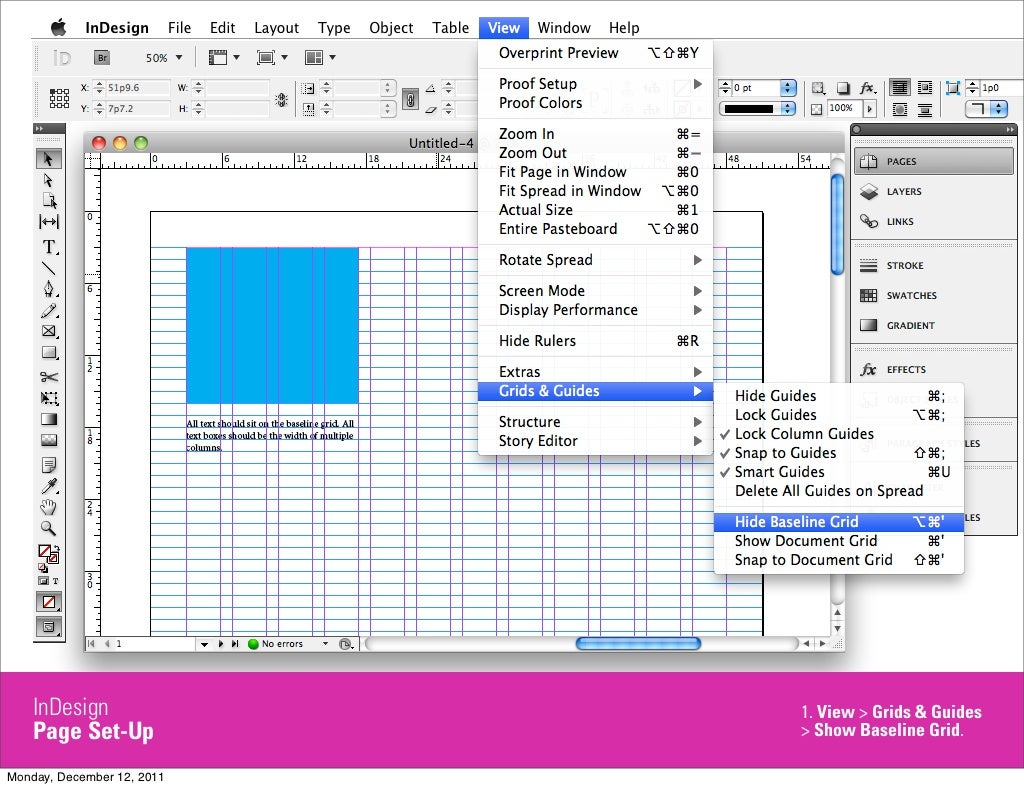Expand the Display Performance submenu

click(x=595, y=309)
